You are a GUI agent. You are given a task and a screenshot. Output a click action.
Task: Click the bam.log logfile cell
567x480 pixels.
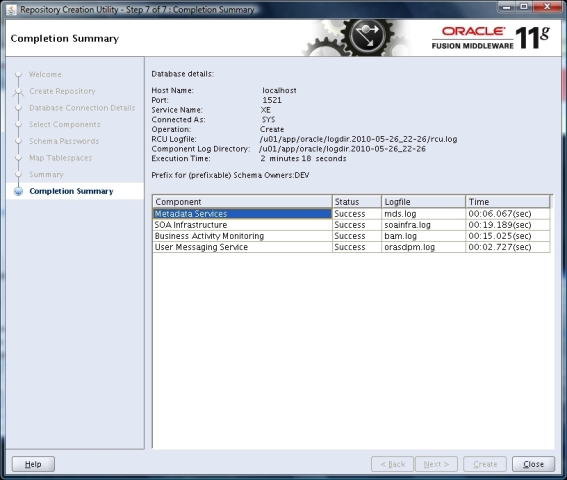tap(423, 236)
